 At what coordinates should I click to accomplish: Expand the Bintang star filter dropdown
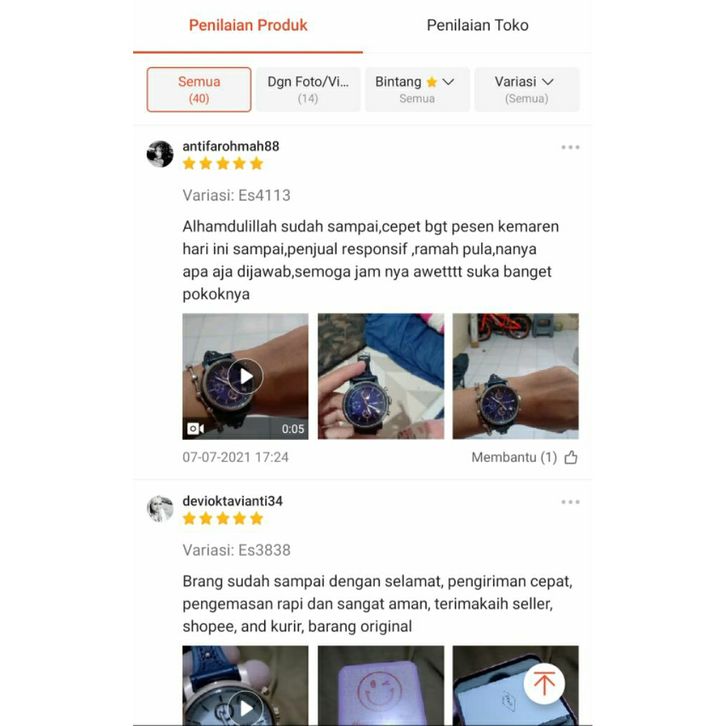coord(417,89)
